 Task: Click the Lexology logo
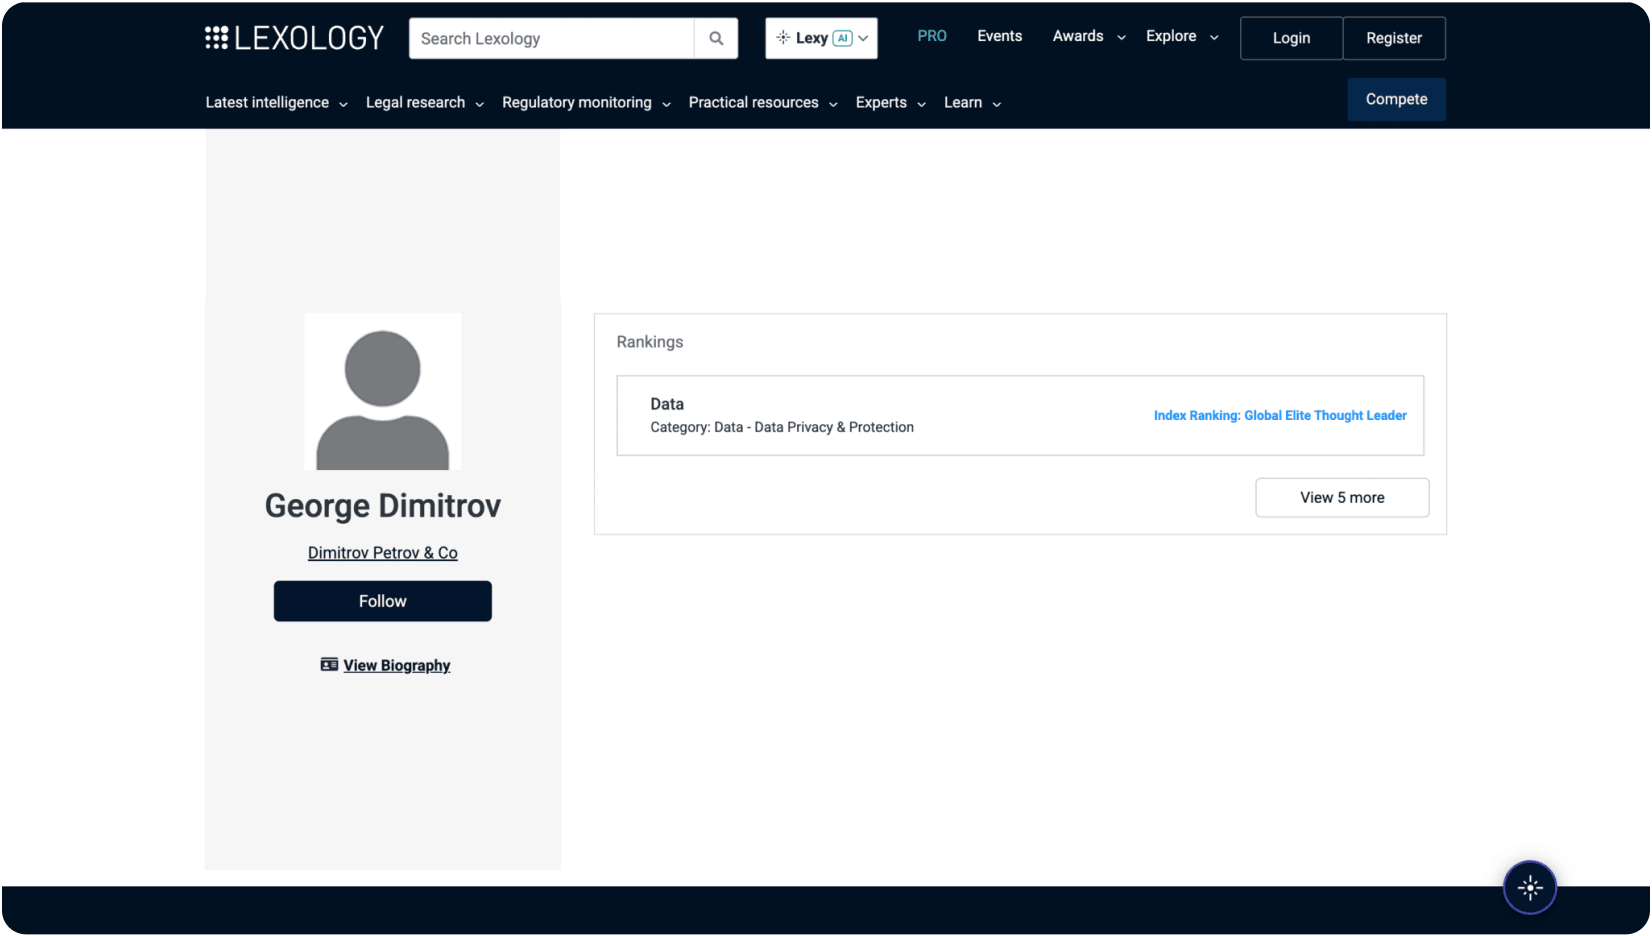coord(294,38)
